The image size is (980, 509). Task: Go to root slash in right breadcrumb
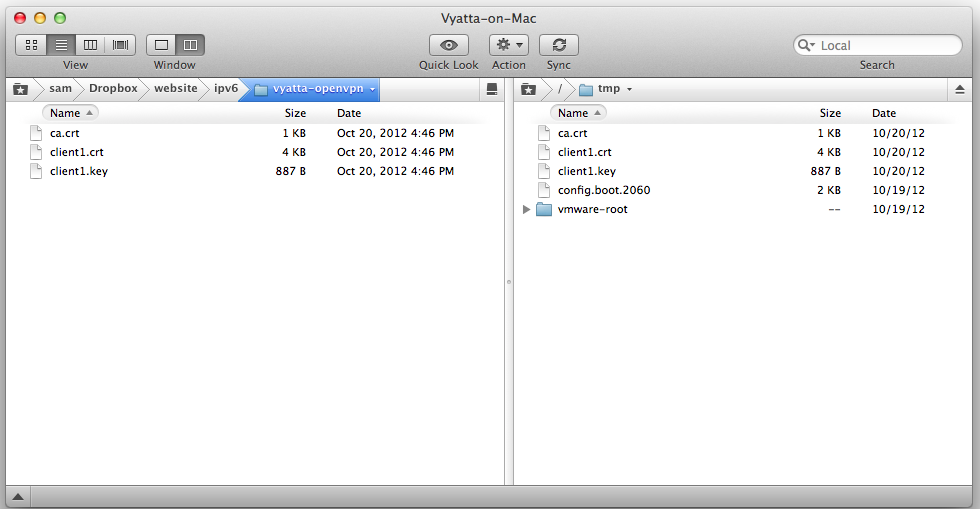[x=560, y=89]
